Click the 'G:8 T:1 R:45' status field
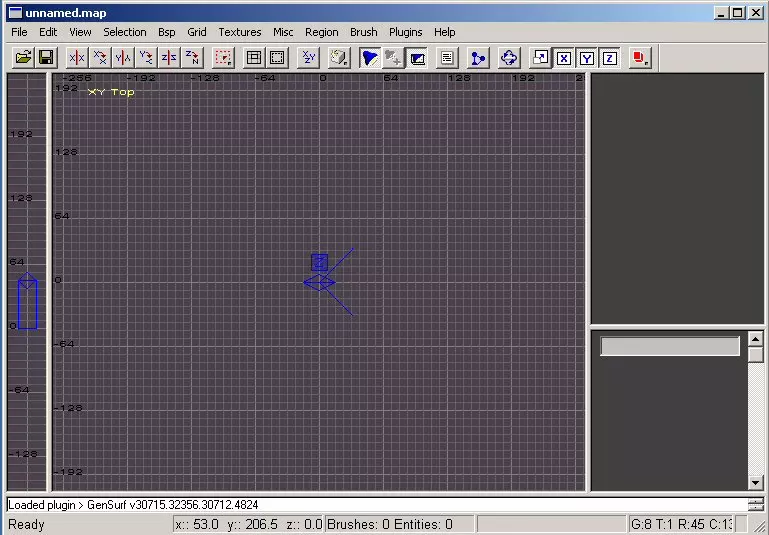The height and width of the screenshot is (535, 769). pos(681,524)
